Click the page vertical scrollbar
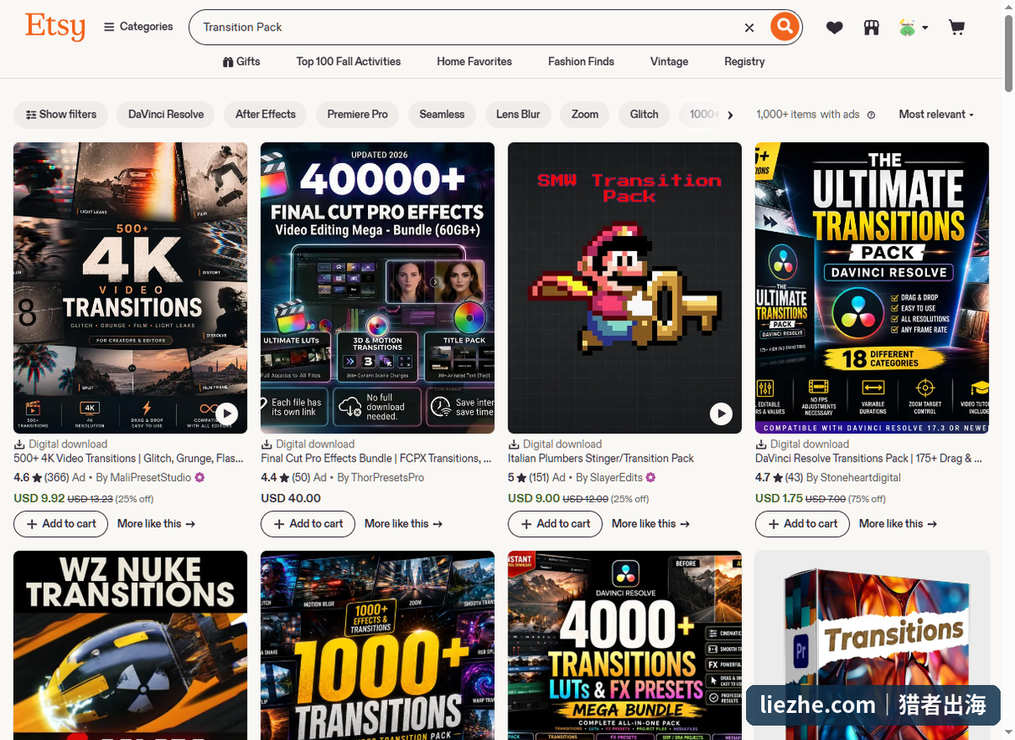Image resolution: width=1015 pixels, height=740 pixels. [x=1008, y=52]
